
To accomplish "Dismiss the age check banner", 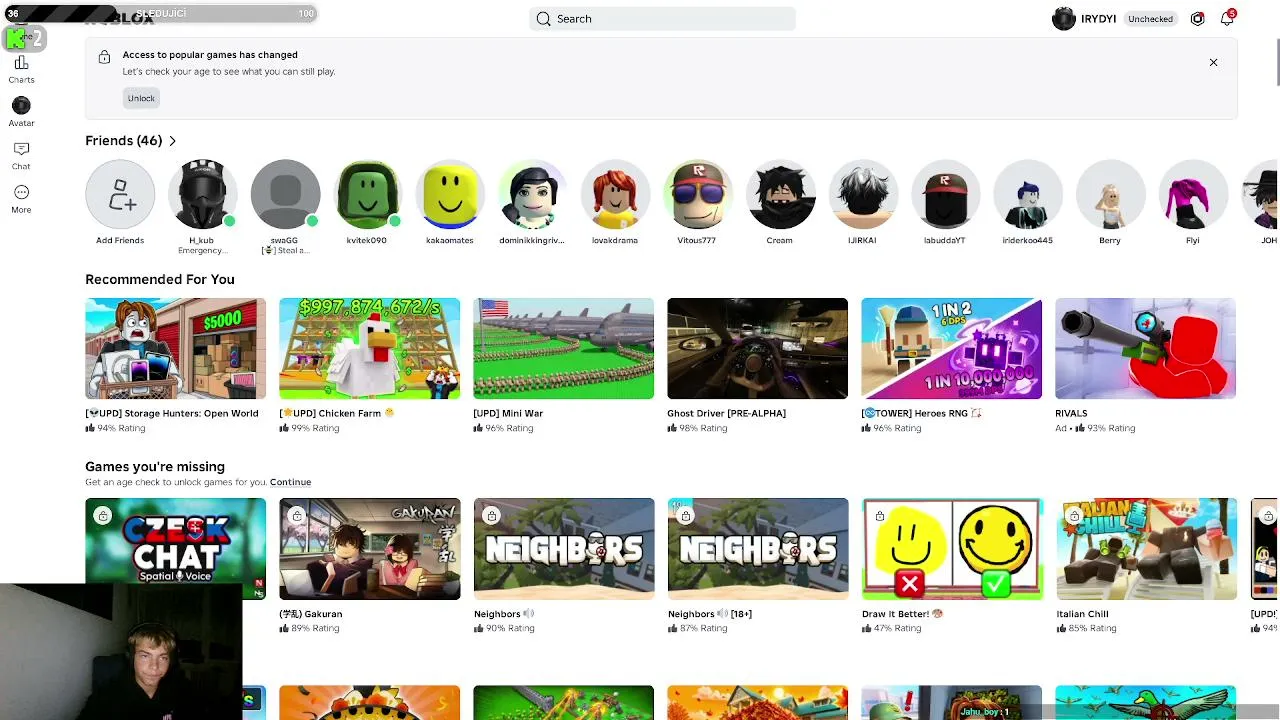I will (x=1213, y=63).
